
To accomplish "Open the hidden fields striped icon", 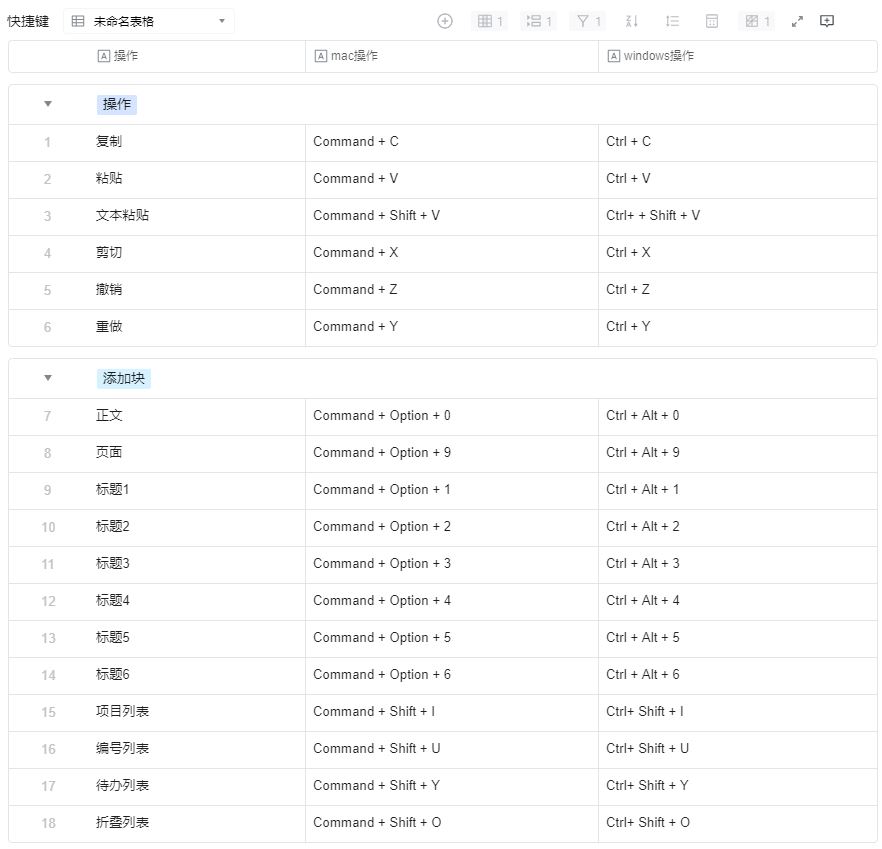I will (757, 21).
